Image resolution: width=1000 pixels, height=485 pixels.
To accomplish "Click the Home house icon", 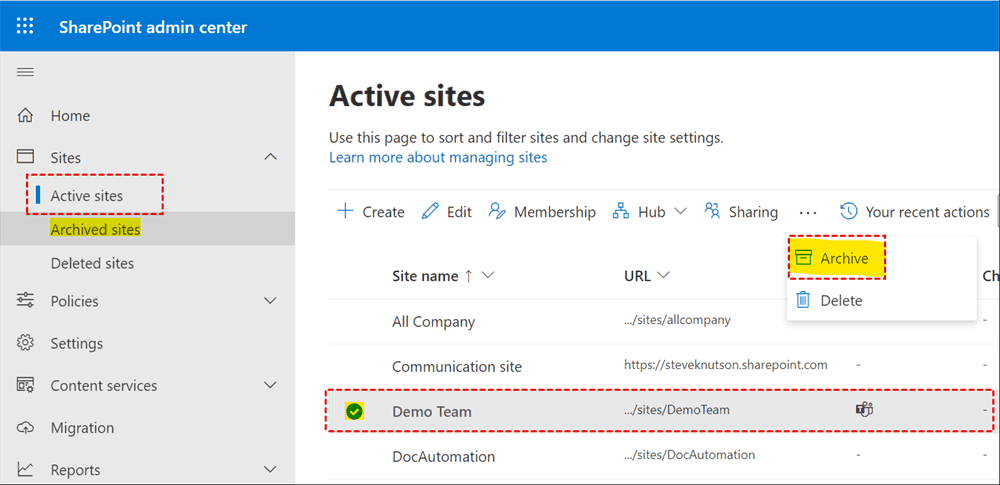I will point(26,116).
